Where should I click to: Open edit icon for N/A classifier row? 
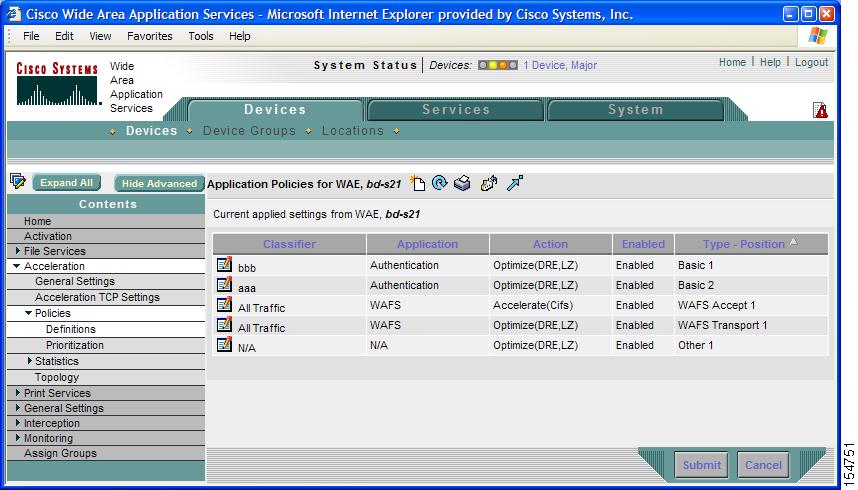(224, 344)
